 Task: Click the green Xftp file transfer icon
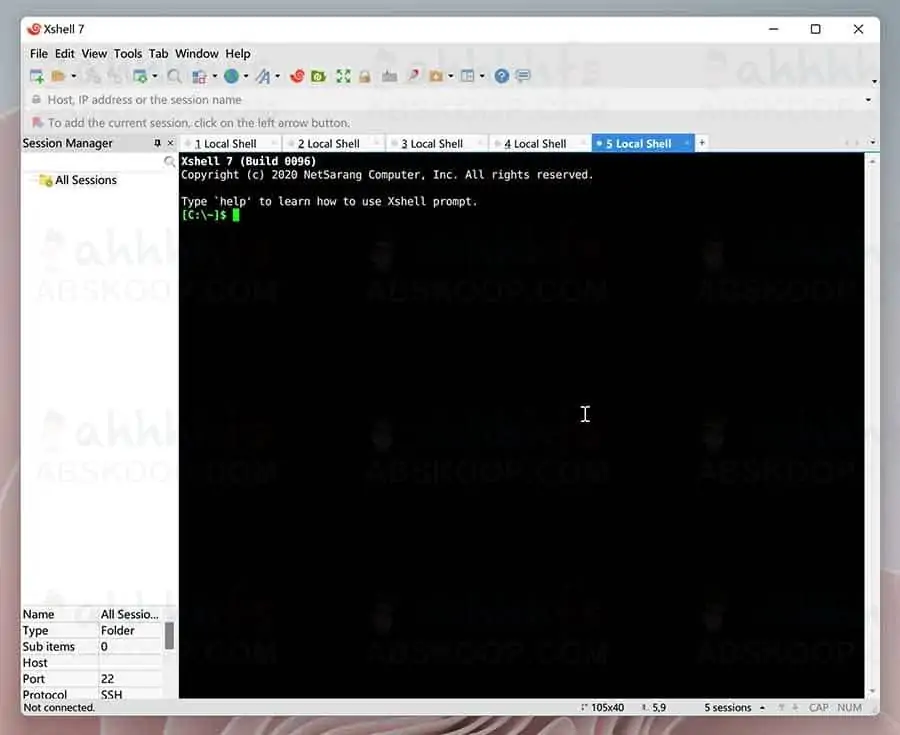pos(318,76)
